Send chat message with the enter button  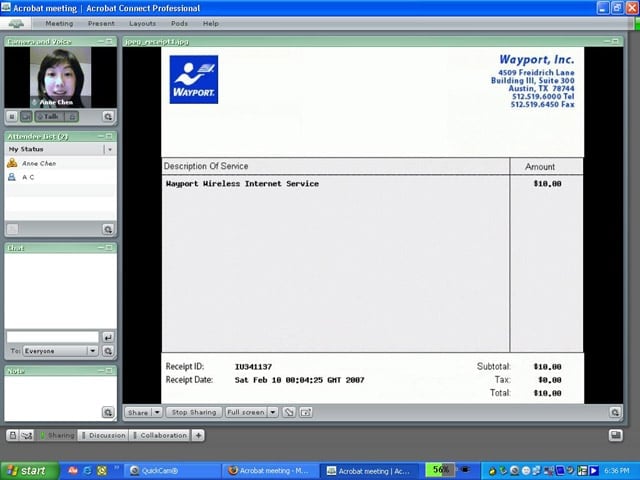(x=108, y=337)
